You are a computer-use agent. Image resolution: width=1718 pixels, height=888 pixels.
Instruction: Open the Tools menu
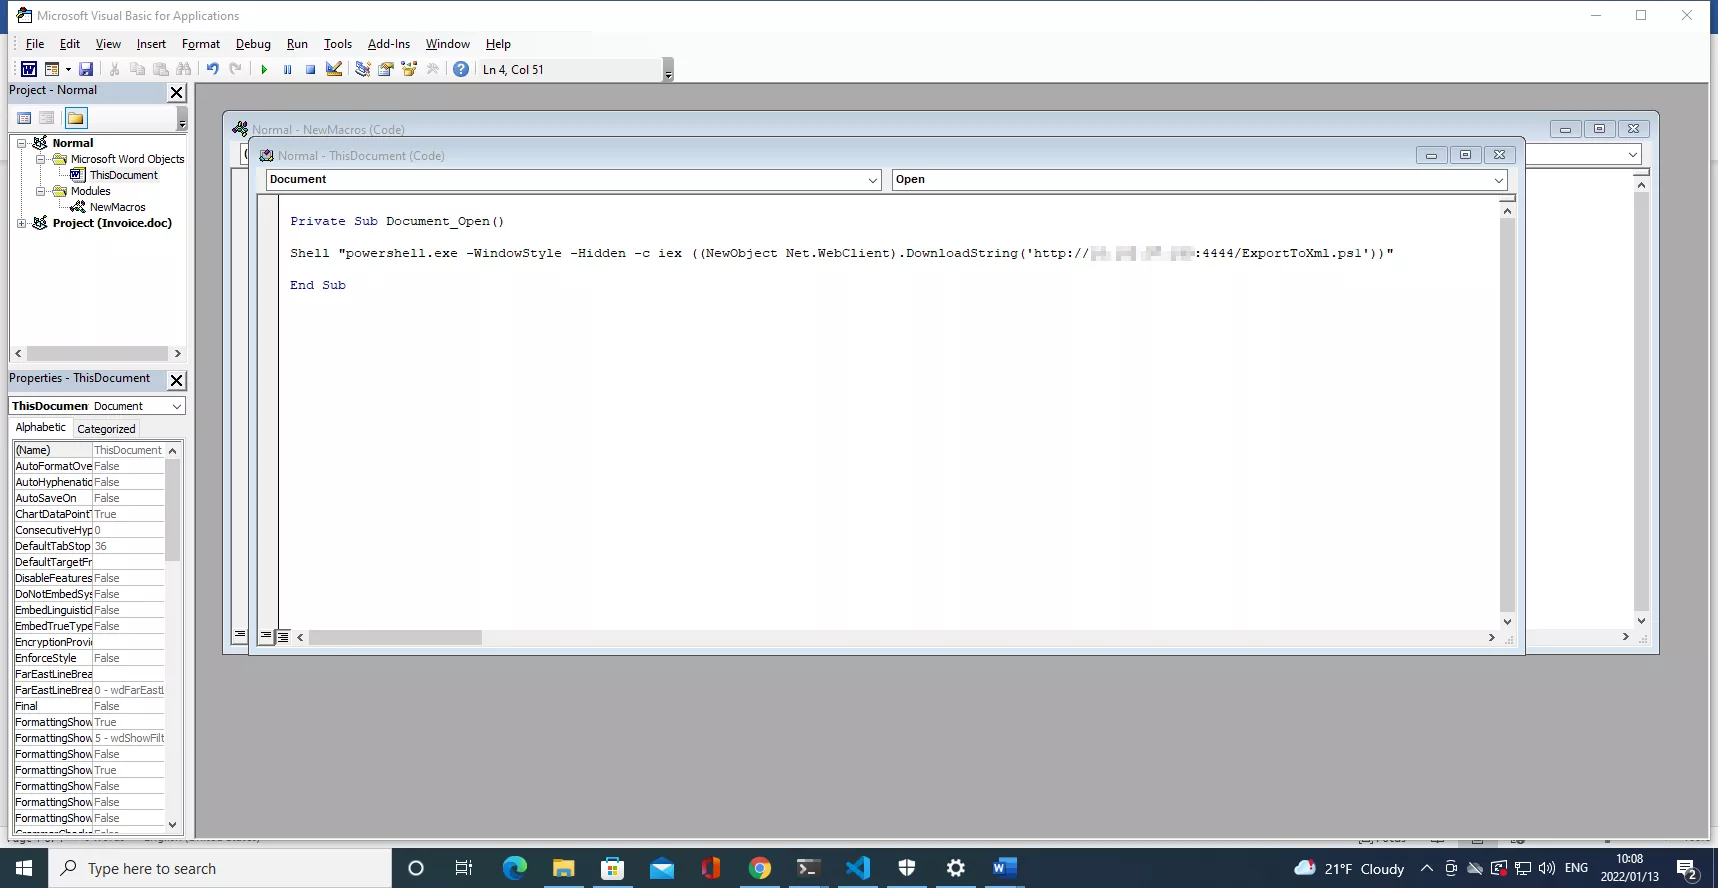pos(338,44)
